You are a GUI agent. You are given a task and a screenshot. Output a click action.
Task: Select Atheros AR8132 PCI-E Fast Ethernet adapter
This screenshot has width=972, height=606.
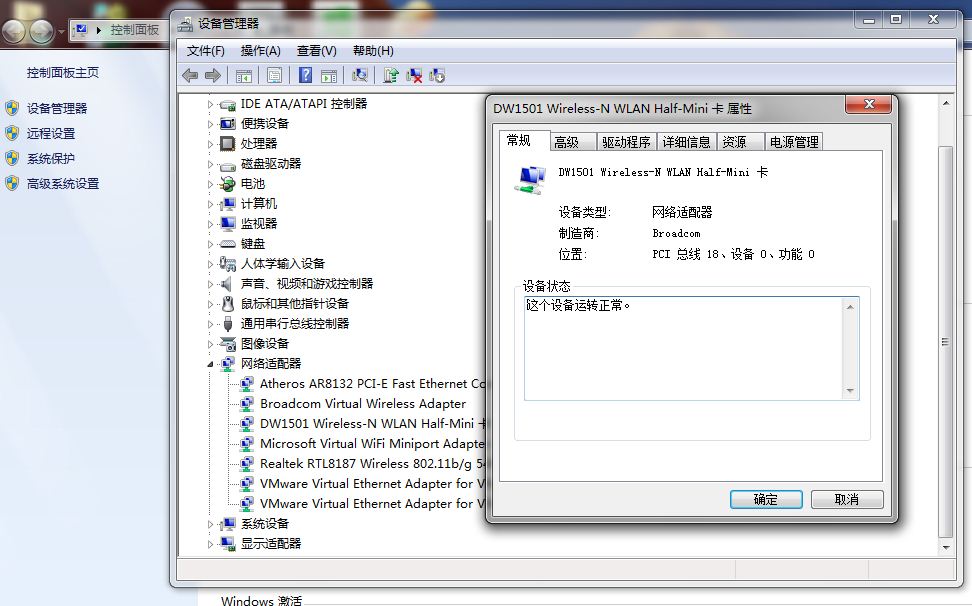372,384
